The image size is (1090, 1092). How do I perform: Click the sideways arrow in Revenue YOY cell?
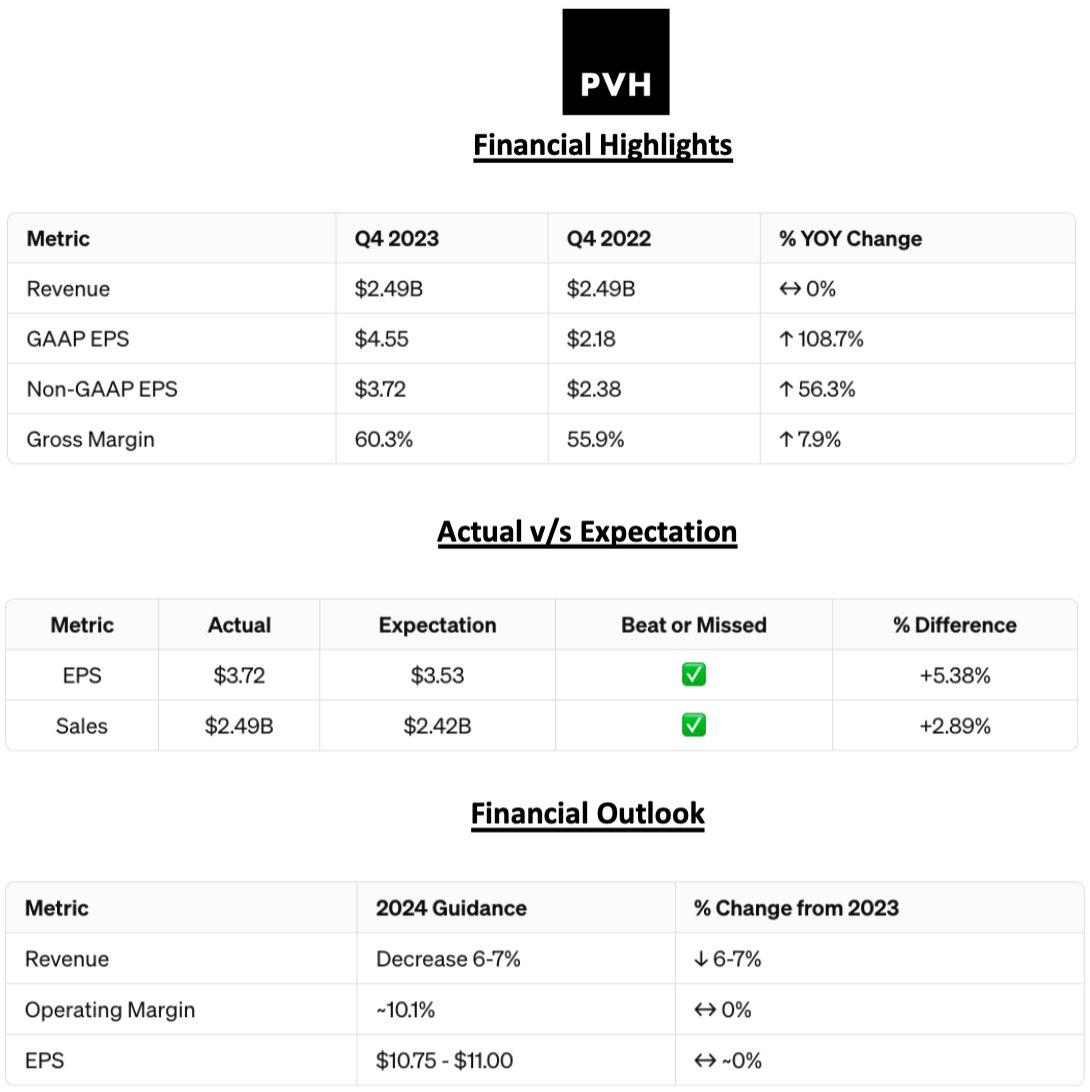coord(789,290)
